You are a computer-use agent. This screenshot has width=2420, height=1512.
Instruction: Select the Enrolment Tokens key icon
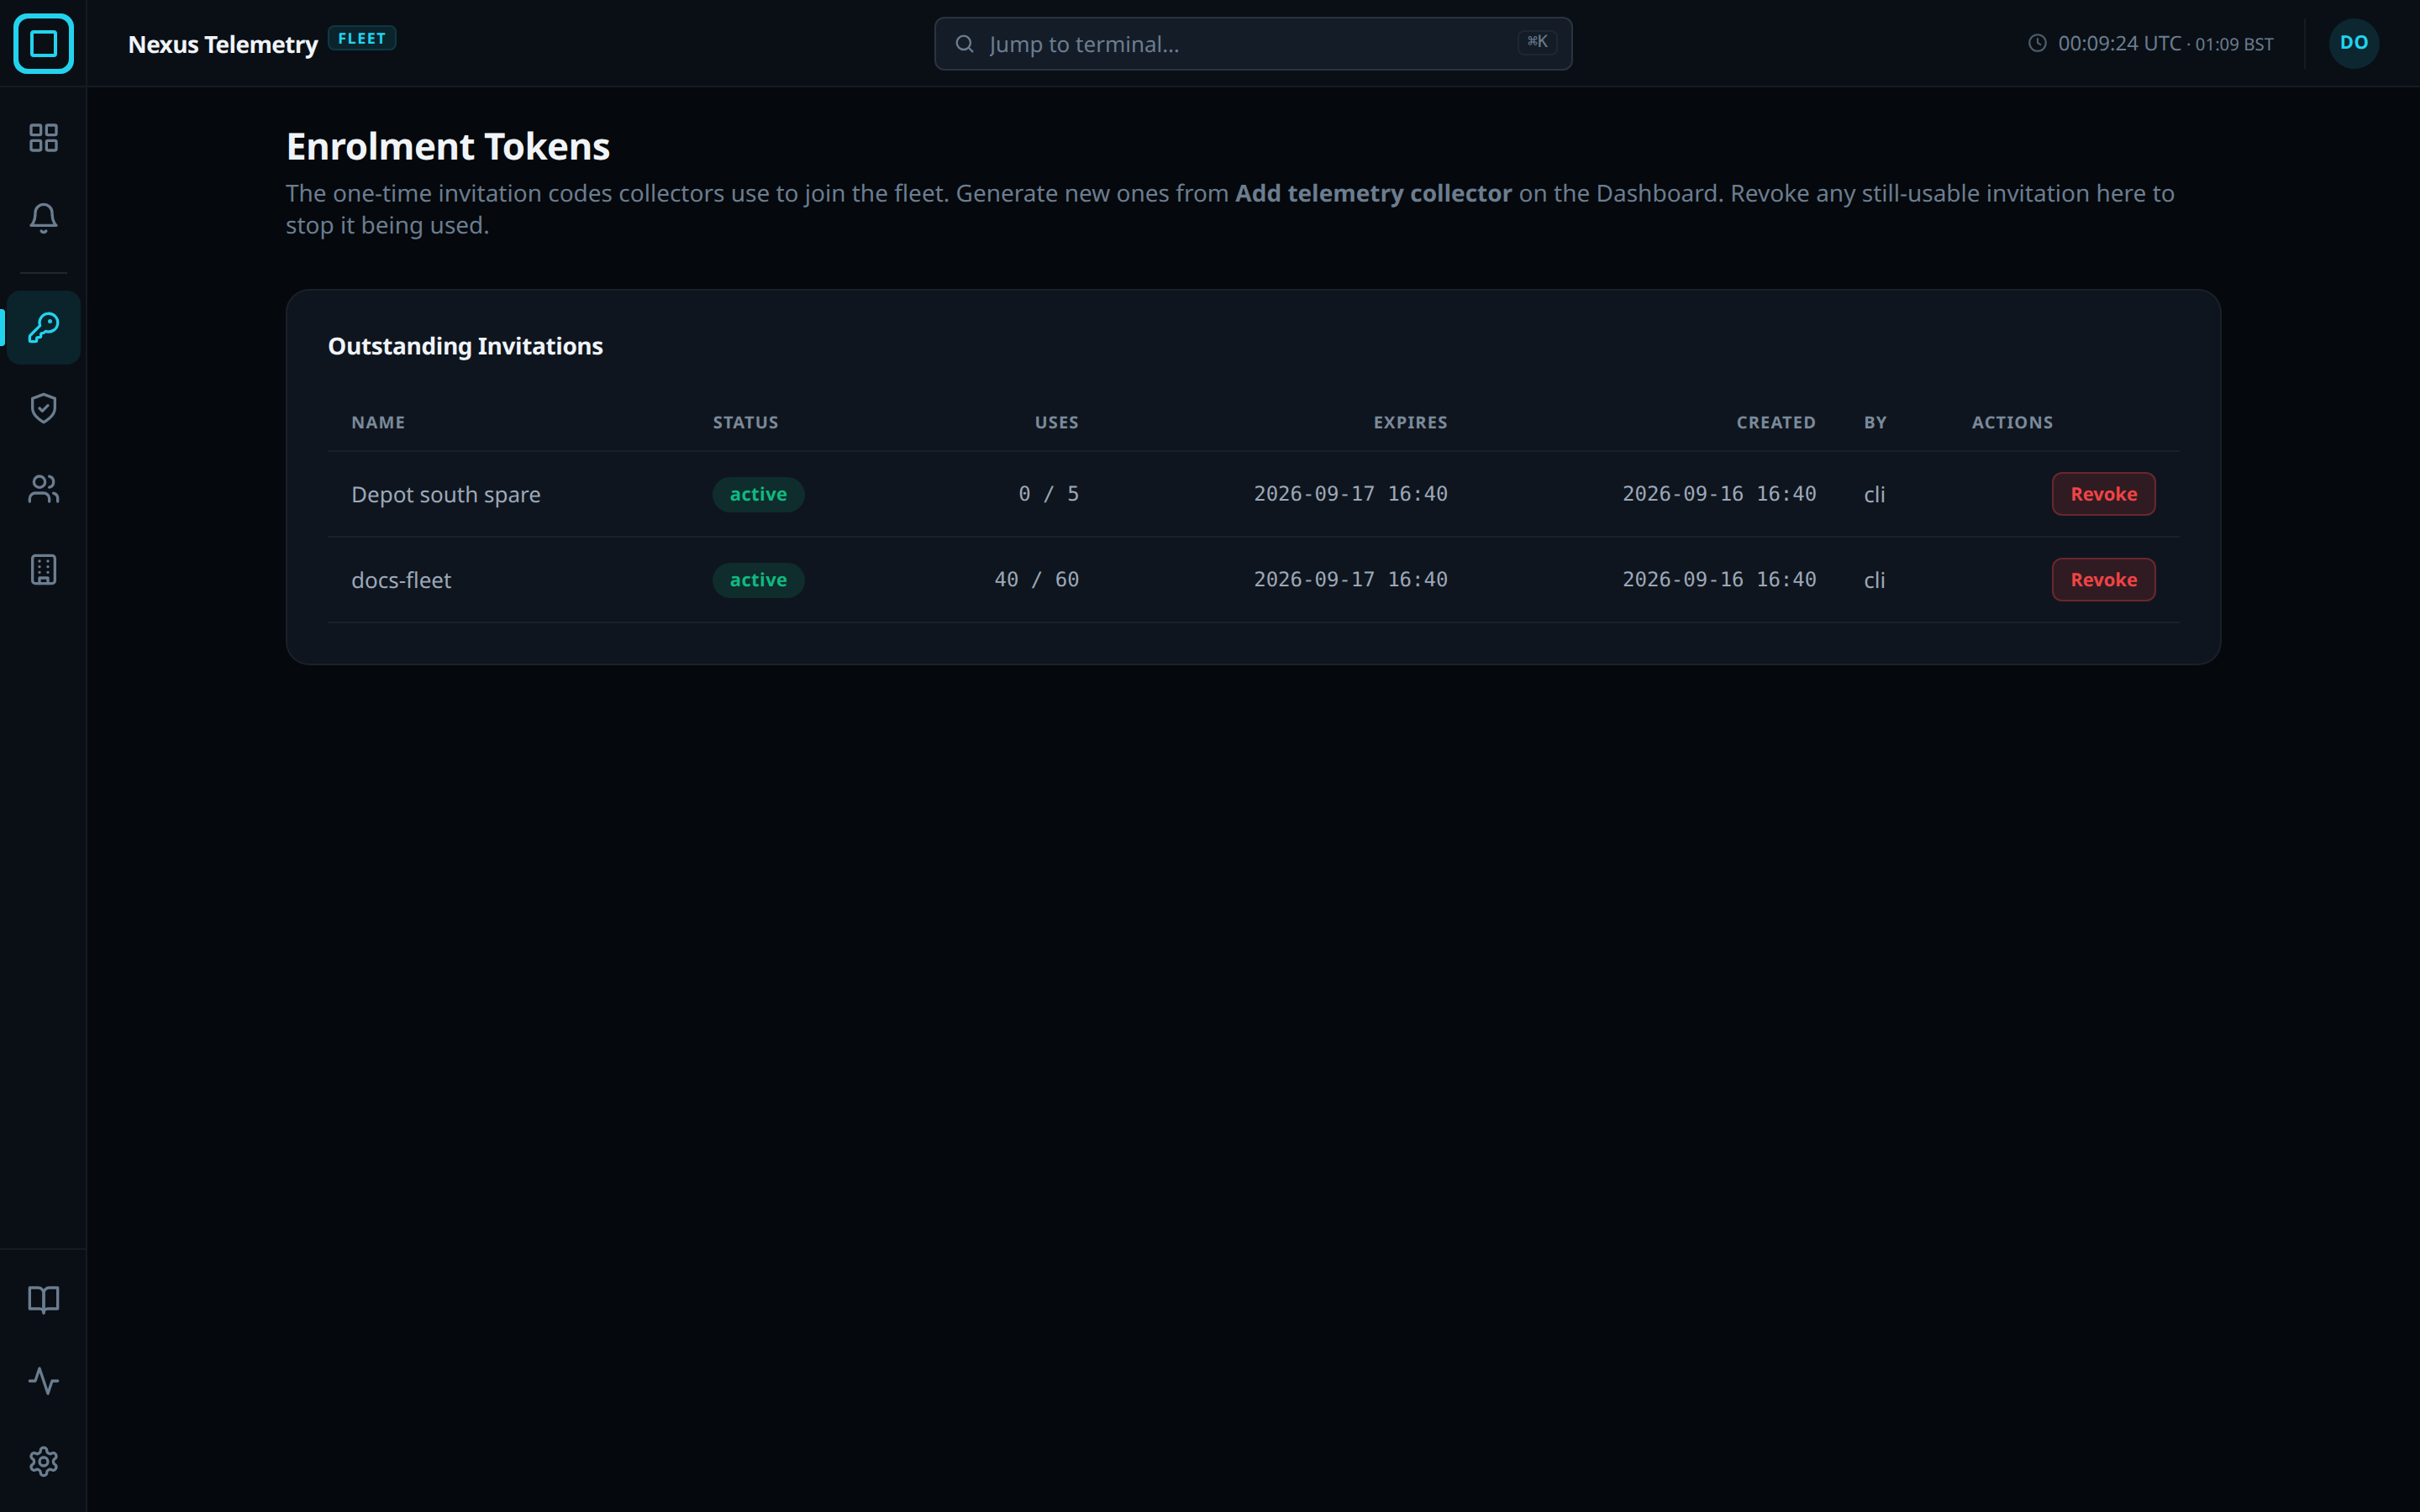click(x=43, y=327)
